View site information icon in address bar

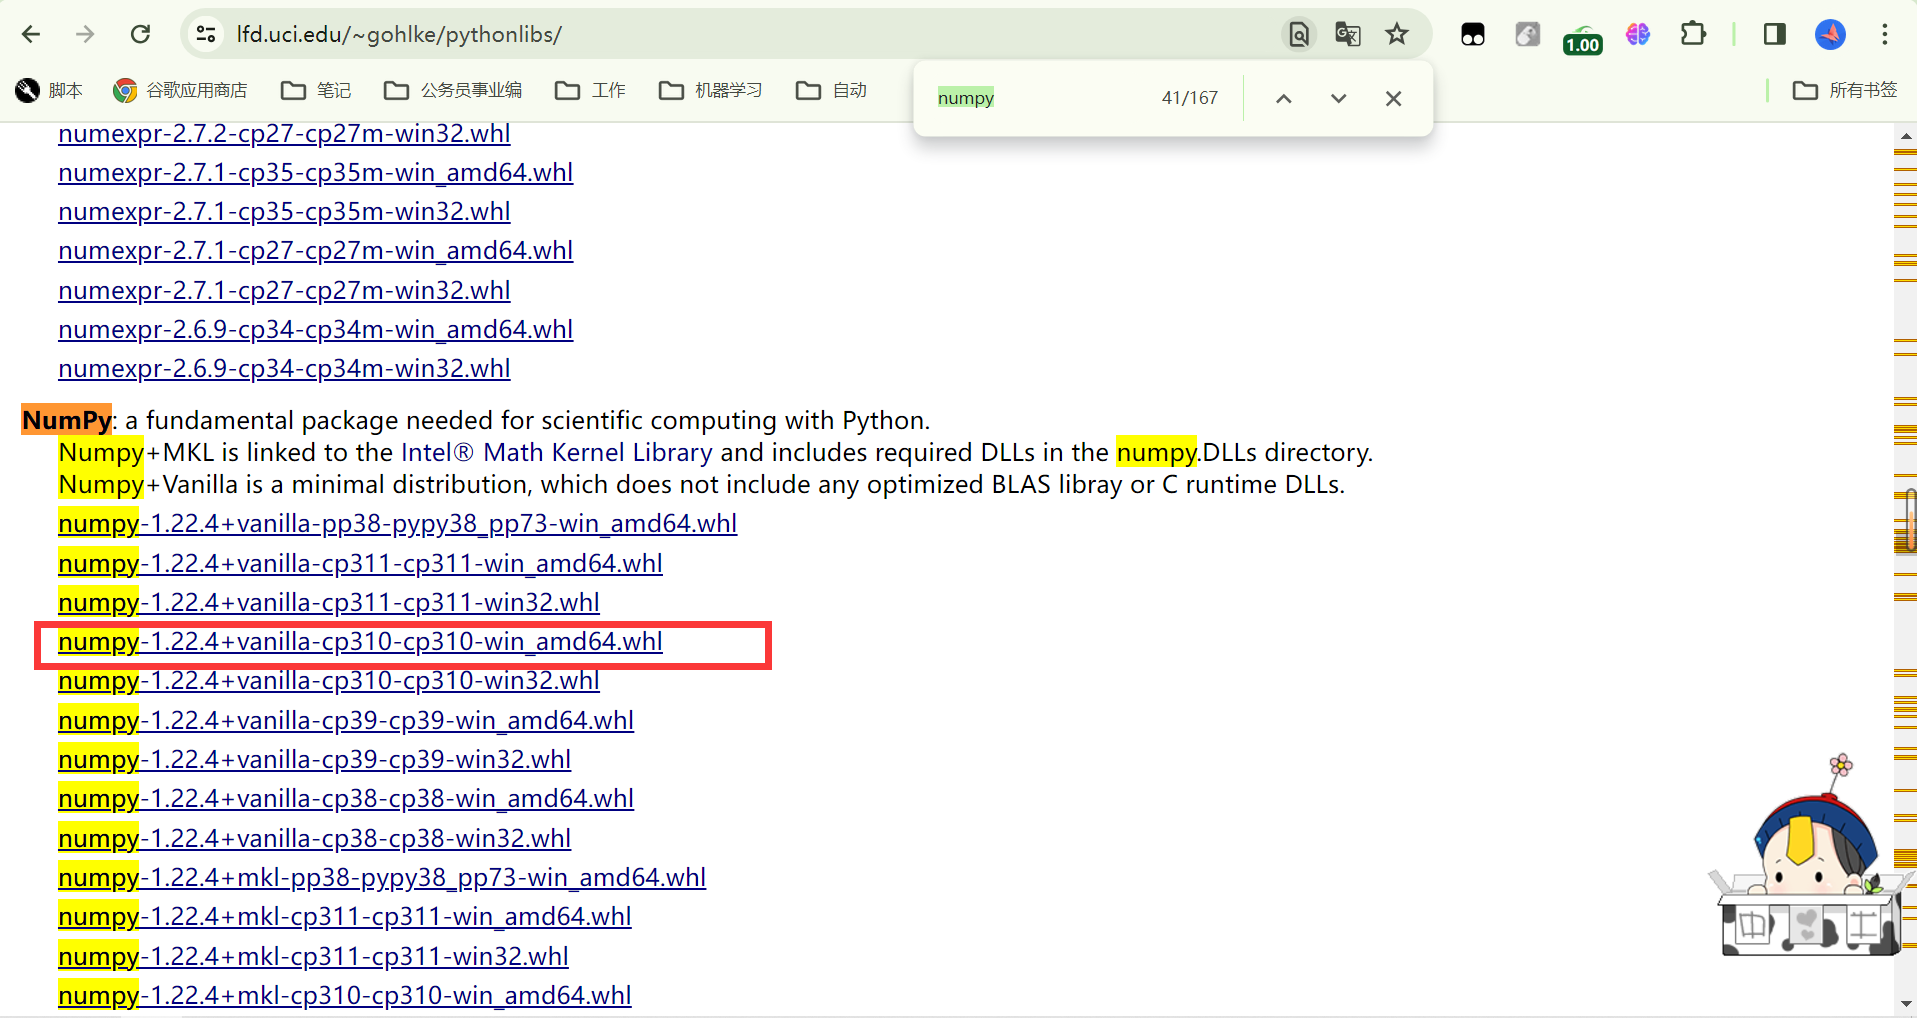point(206,35)
